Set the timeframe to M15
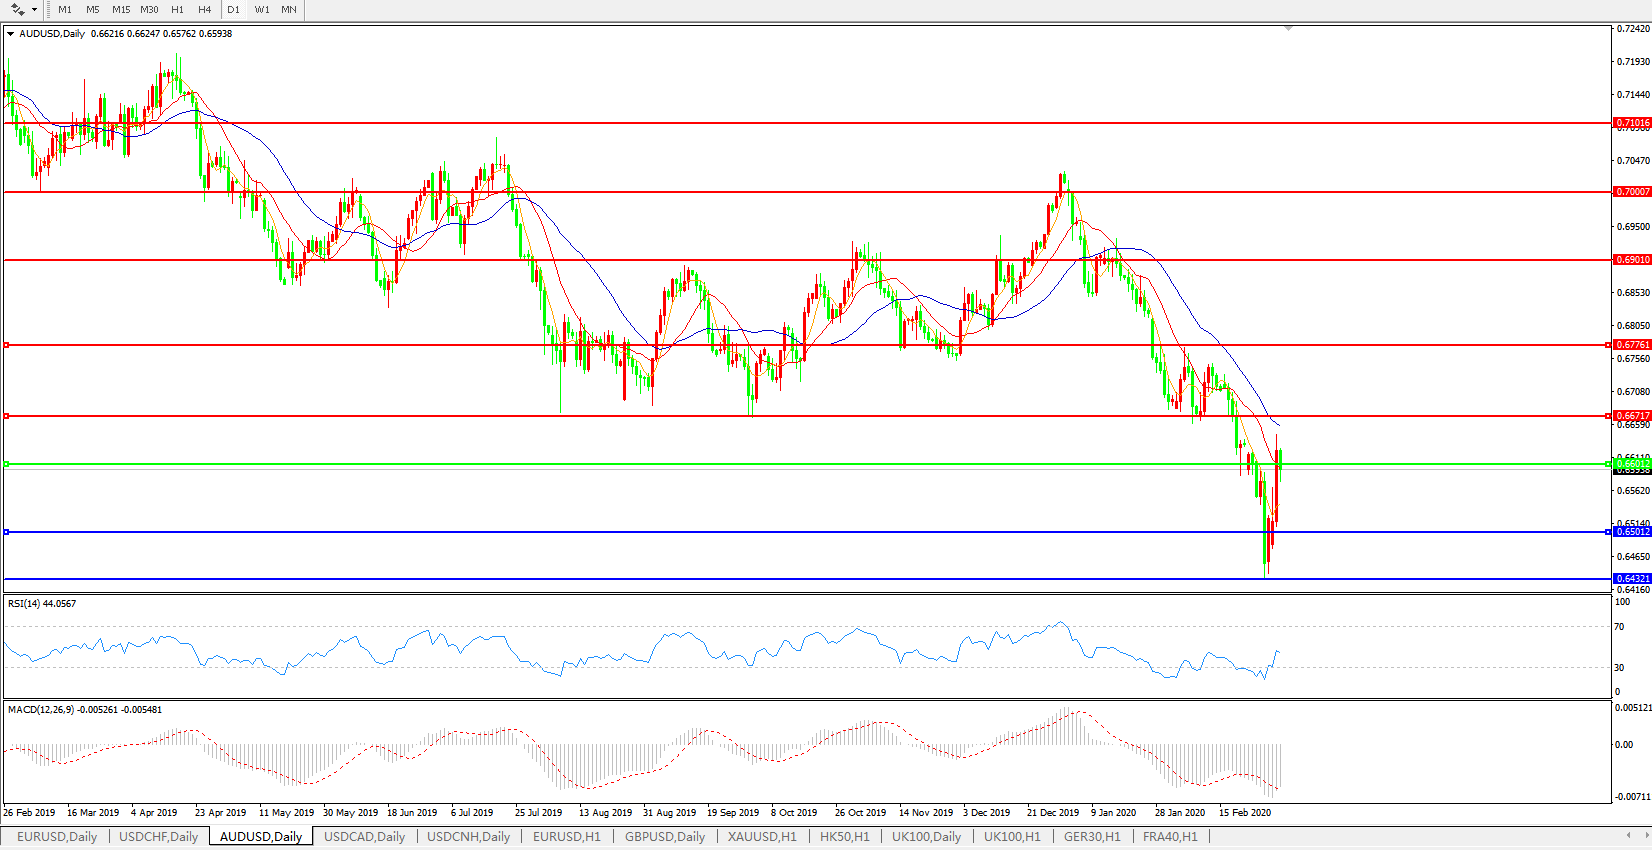The height and width of the screenshot is (850, 1652). [x=121, y=9]
